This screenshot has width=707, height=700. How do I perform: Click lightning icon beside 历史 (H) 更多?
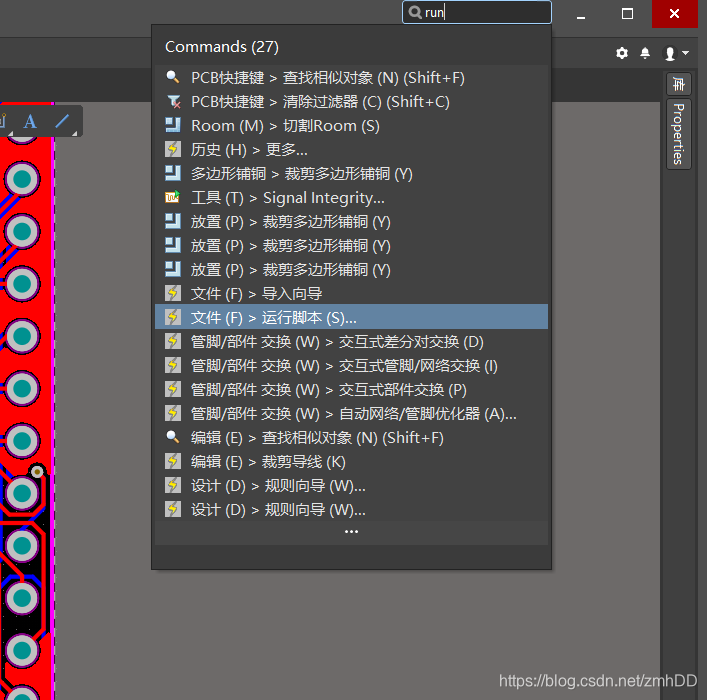[x=173, y=149]
